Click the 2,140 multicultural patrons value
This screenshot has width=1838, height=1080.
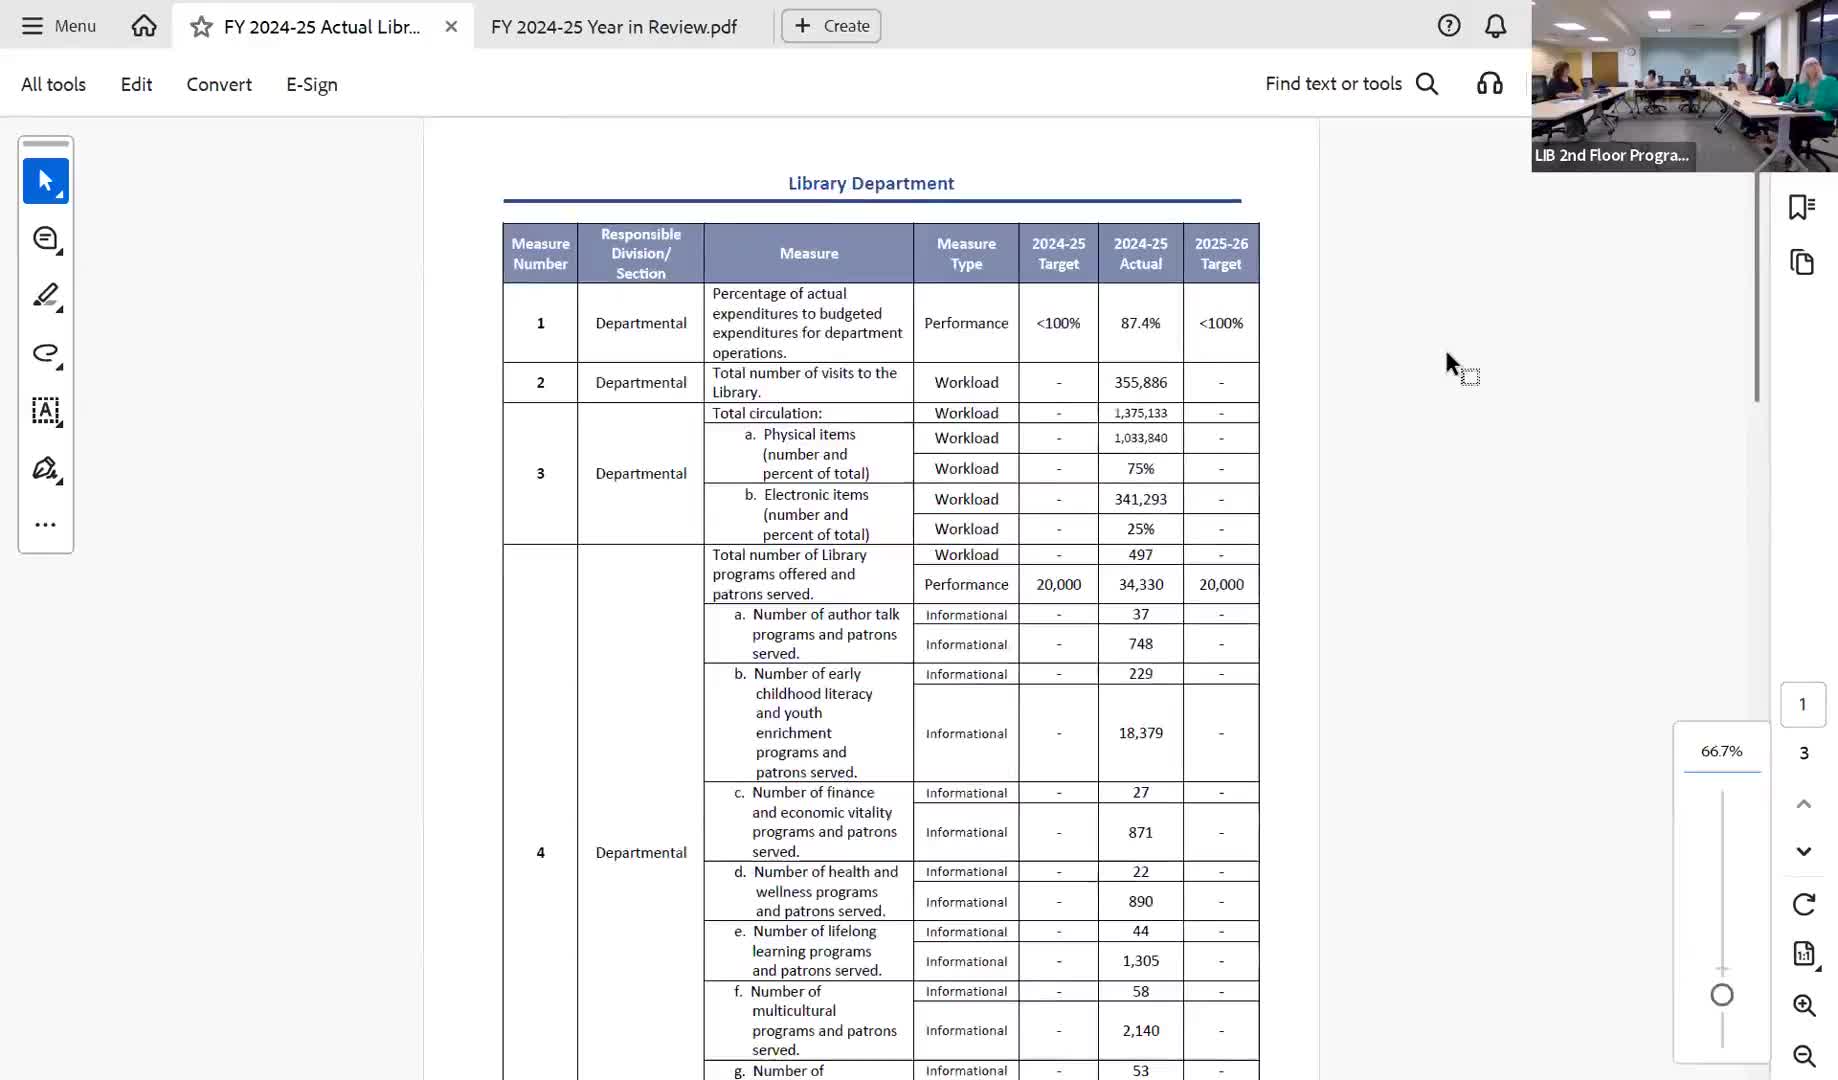1140,1030
